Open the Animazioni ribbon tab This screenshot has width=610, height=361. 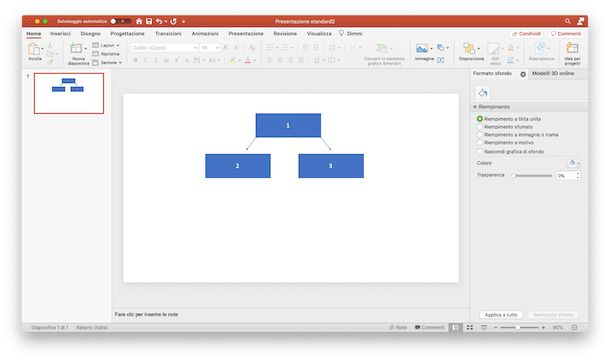[205, 34]
